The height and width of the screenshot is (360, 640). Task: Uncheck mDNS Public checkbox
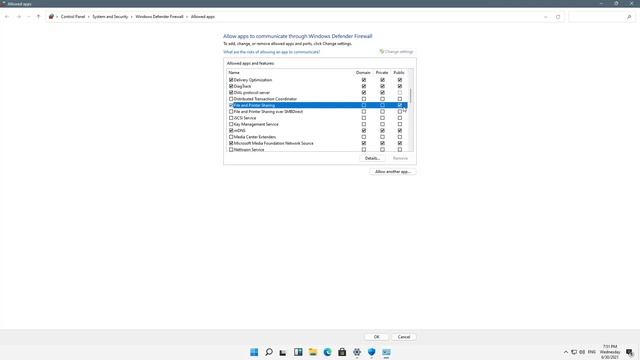pyautogui.click(x=400, y=131)
